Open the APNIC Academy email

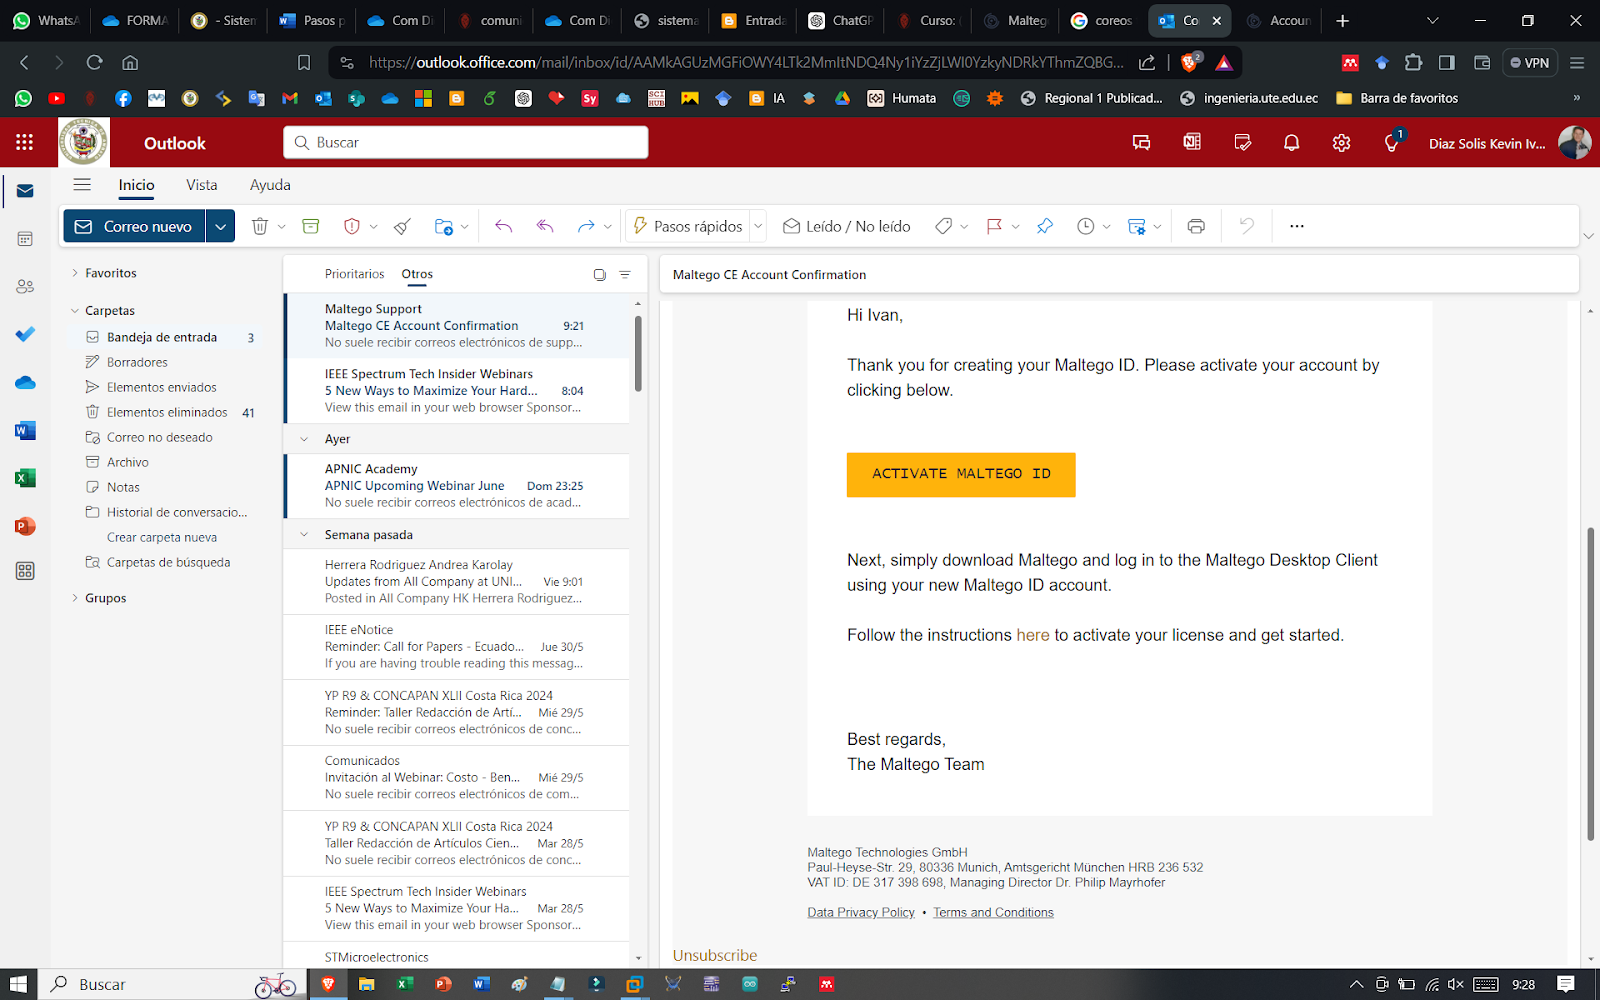[x=457, y=486]
